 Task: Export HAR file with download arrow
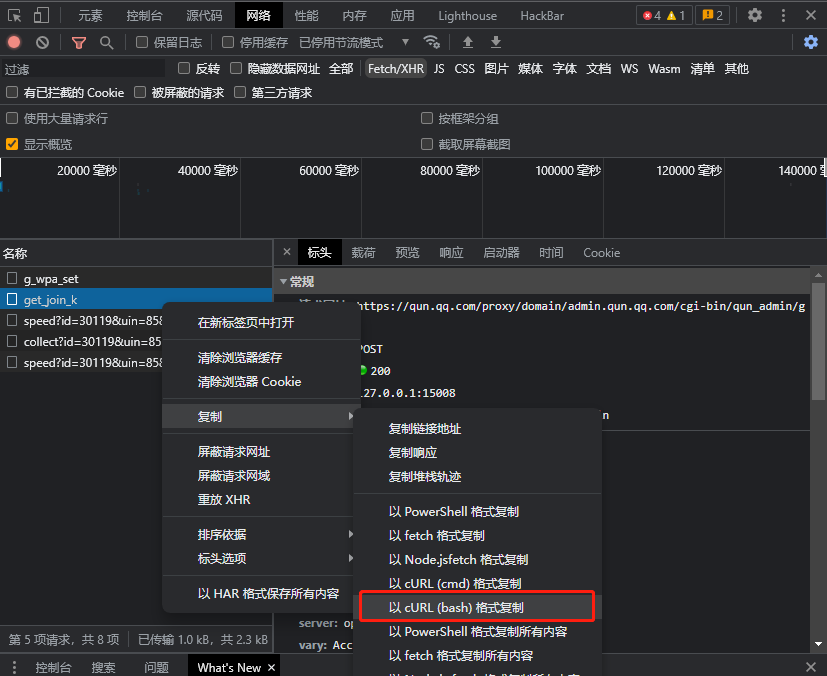(x=495, y=42)
